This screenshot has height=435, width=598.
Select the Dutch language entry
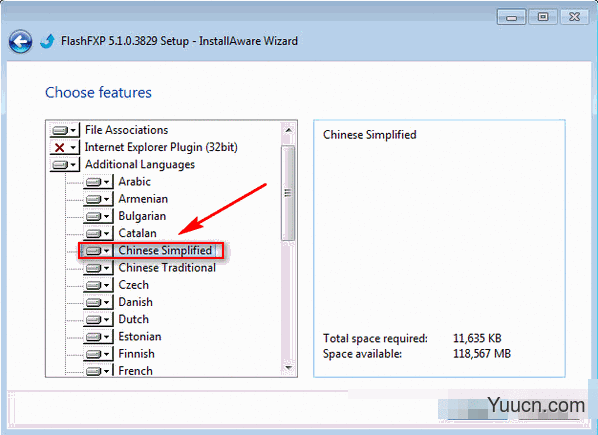tap(133, 319)
